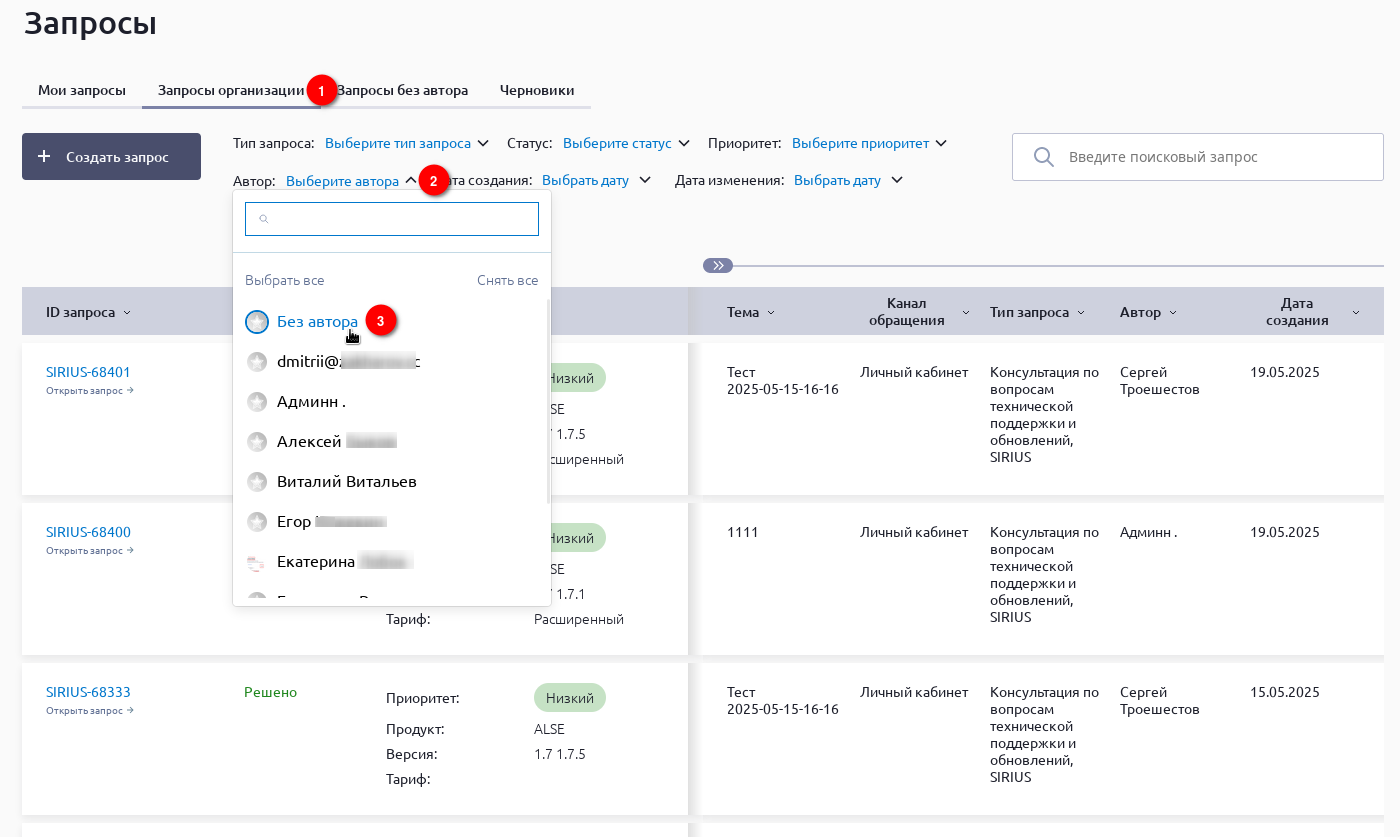Open request link SIRIUS-68401

coord(88,372)
